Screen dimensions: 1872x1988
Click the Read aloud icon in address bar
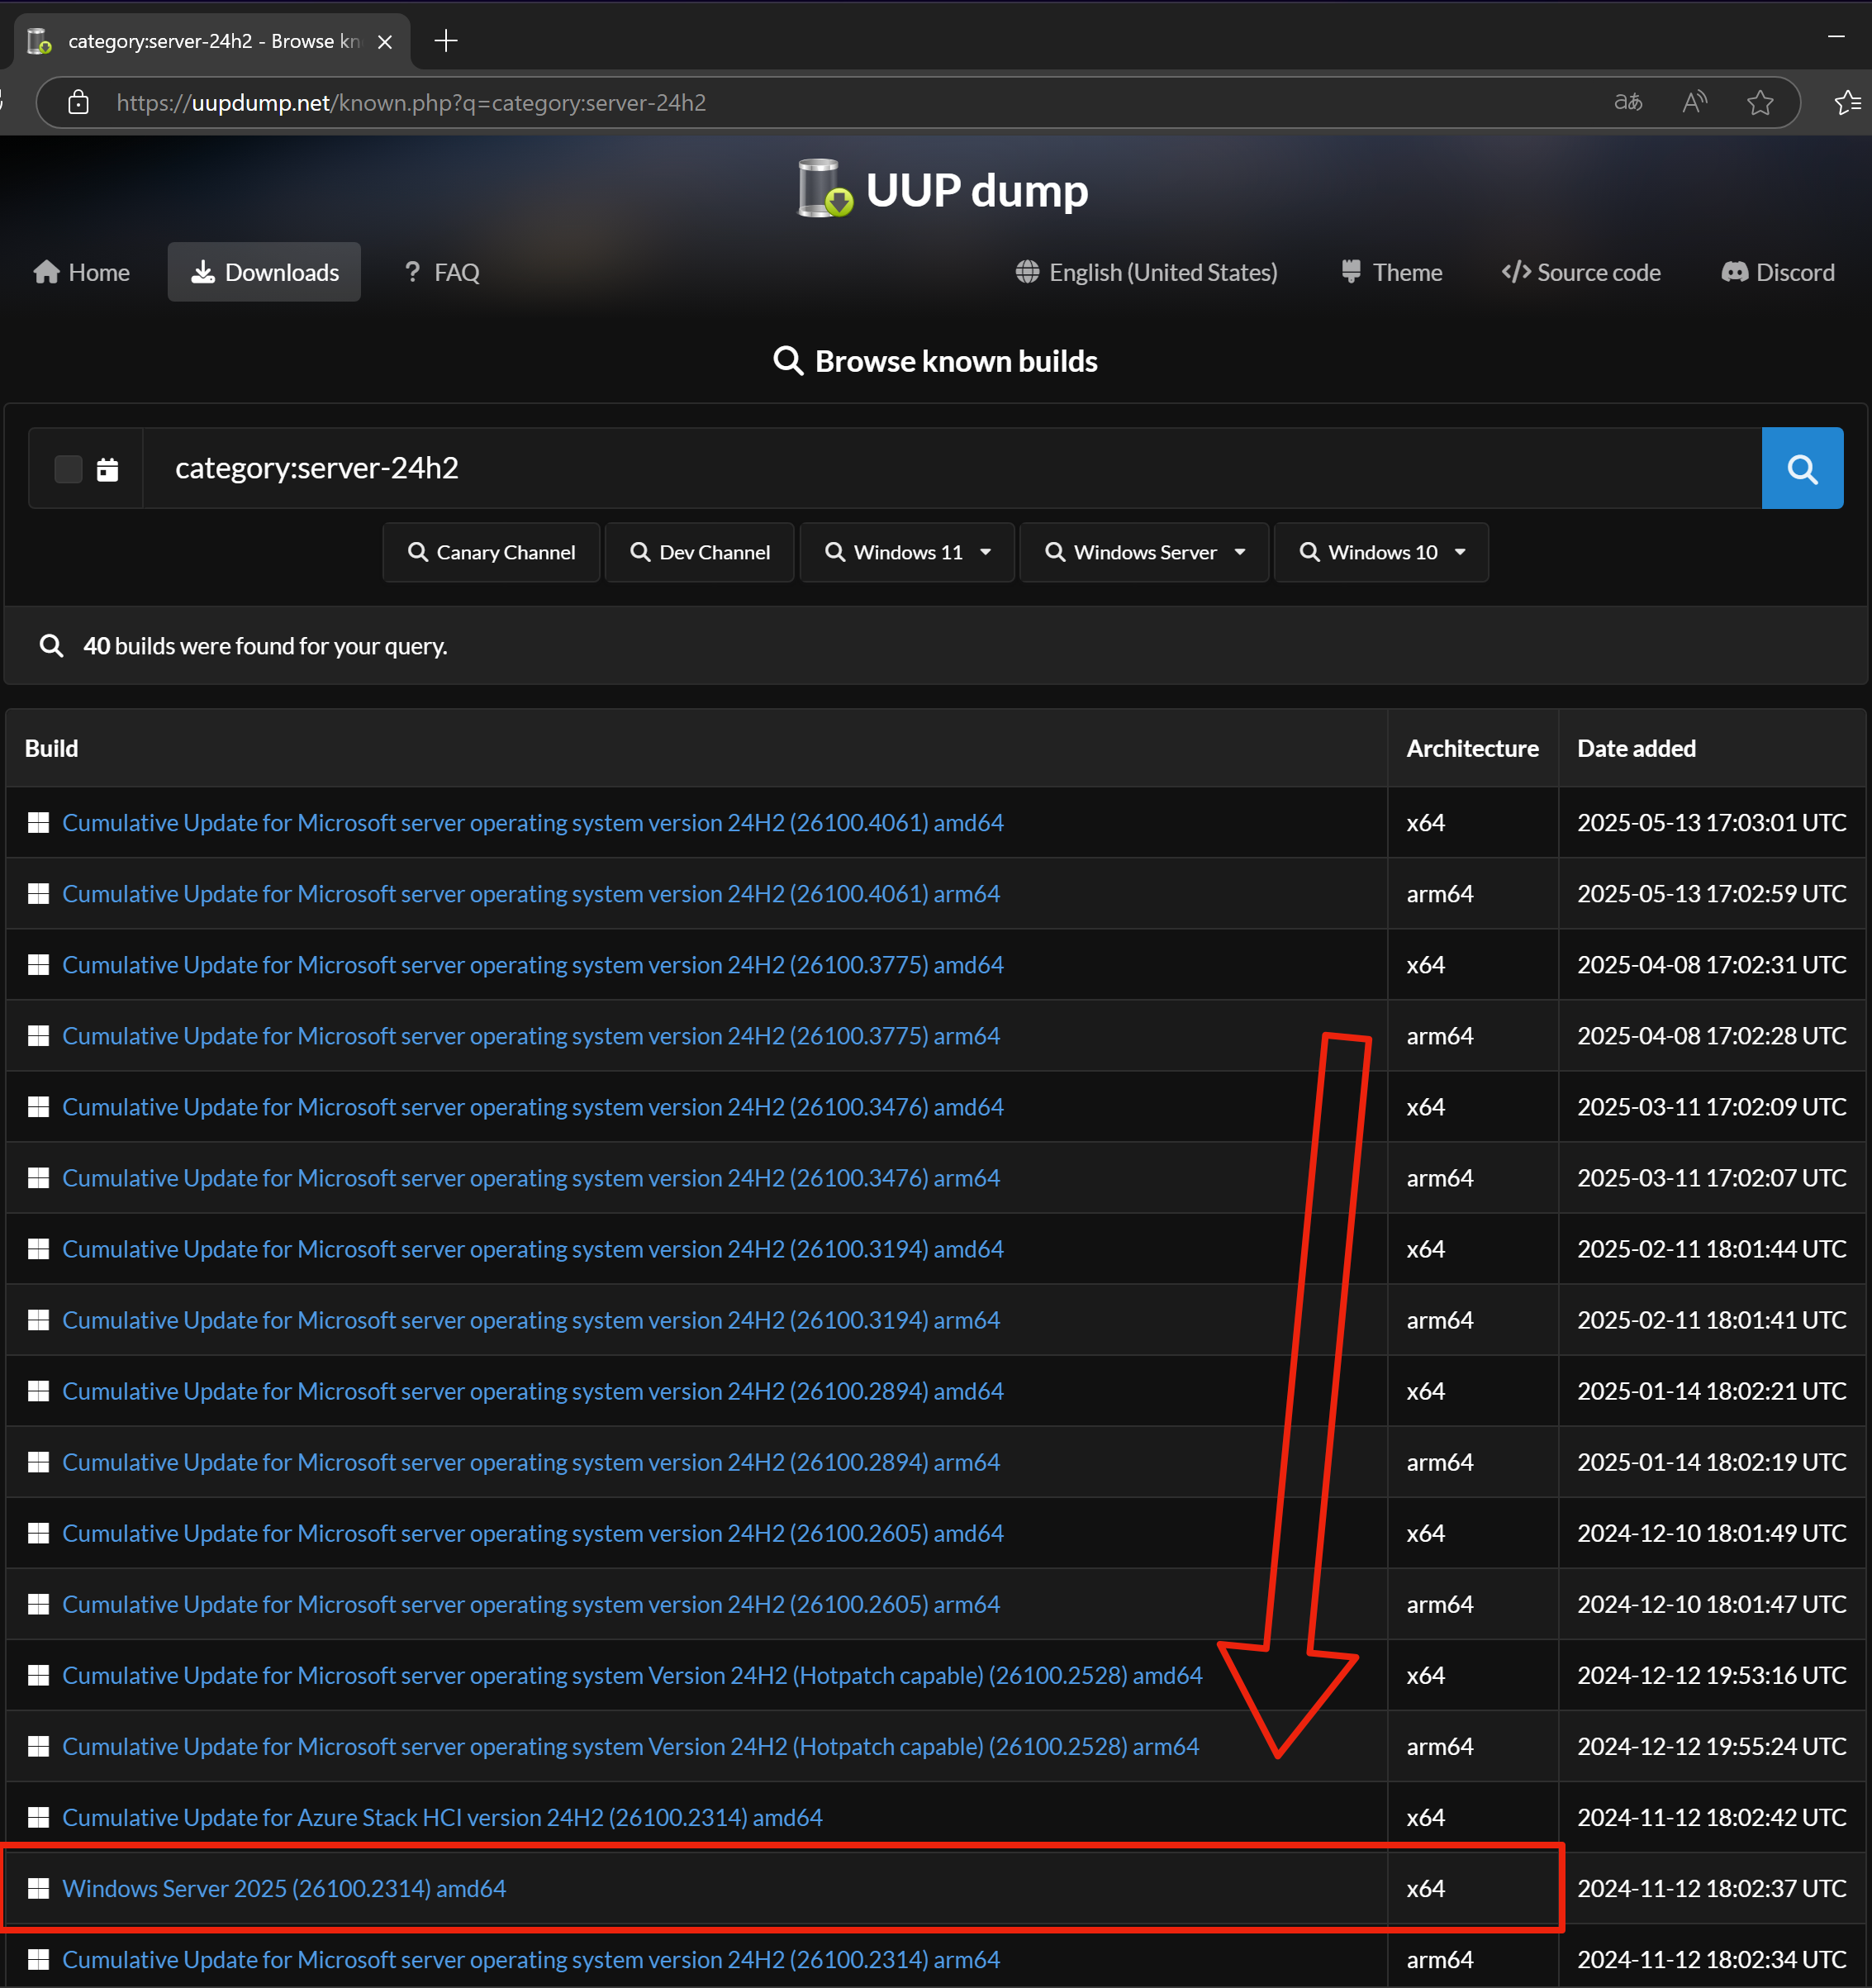1694,102
